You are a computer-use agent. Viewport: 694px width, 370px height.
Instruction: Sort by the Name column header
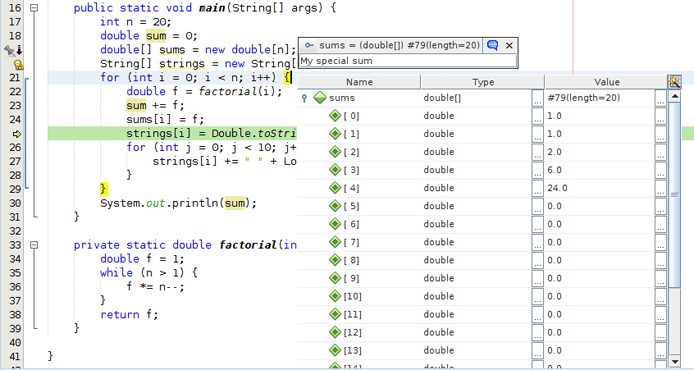coord(359,82)
